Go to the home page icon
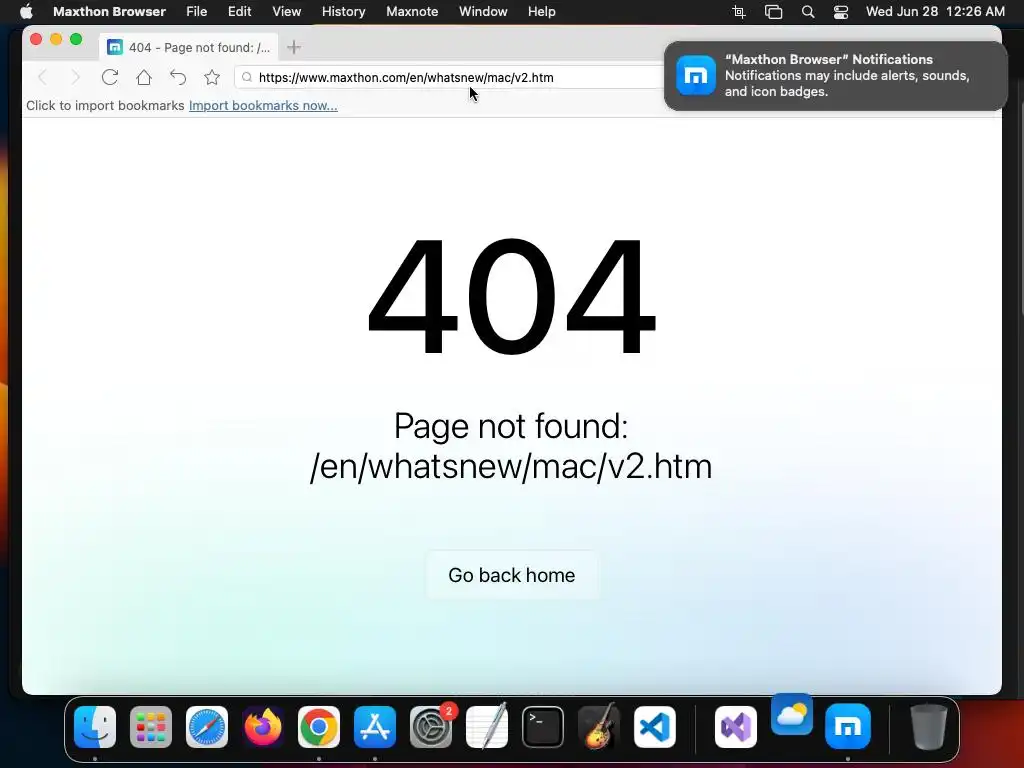This screenshot has height=768, width=1024. (144, 78)
